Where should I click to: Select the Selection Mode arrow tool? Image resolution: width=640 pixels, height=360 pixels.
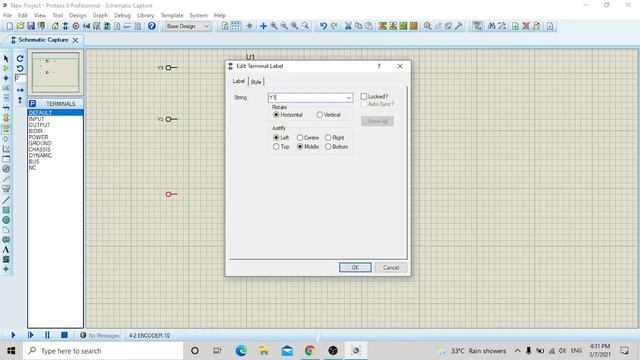[6, 59]
